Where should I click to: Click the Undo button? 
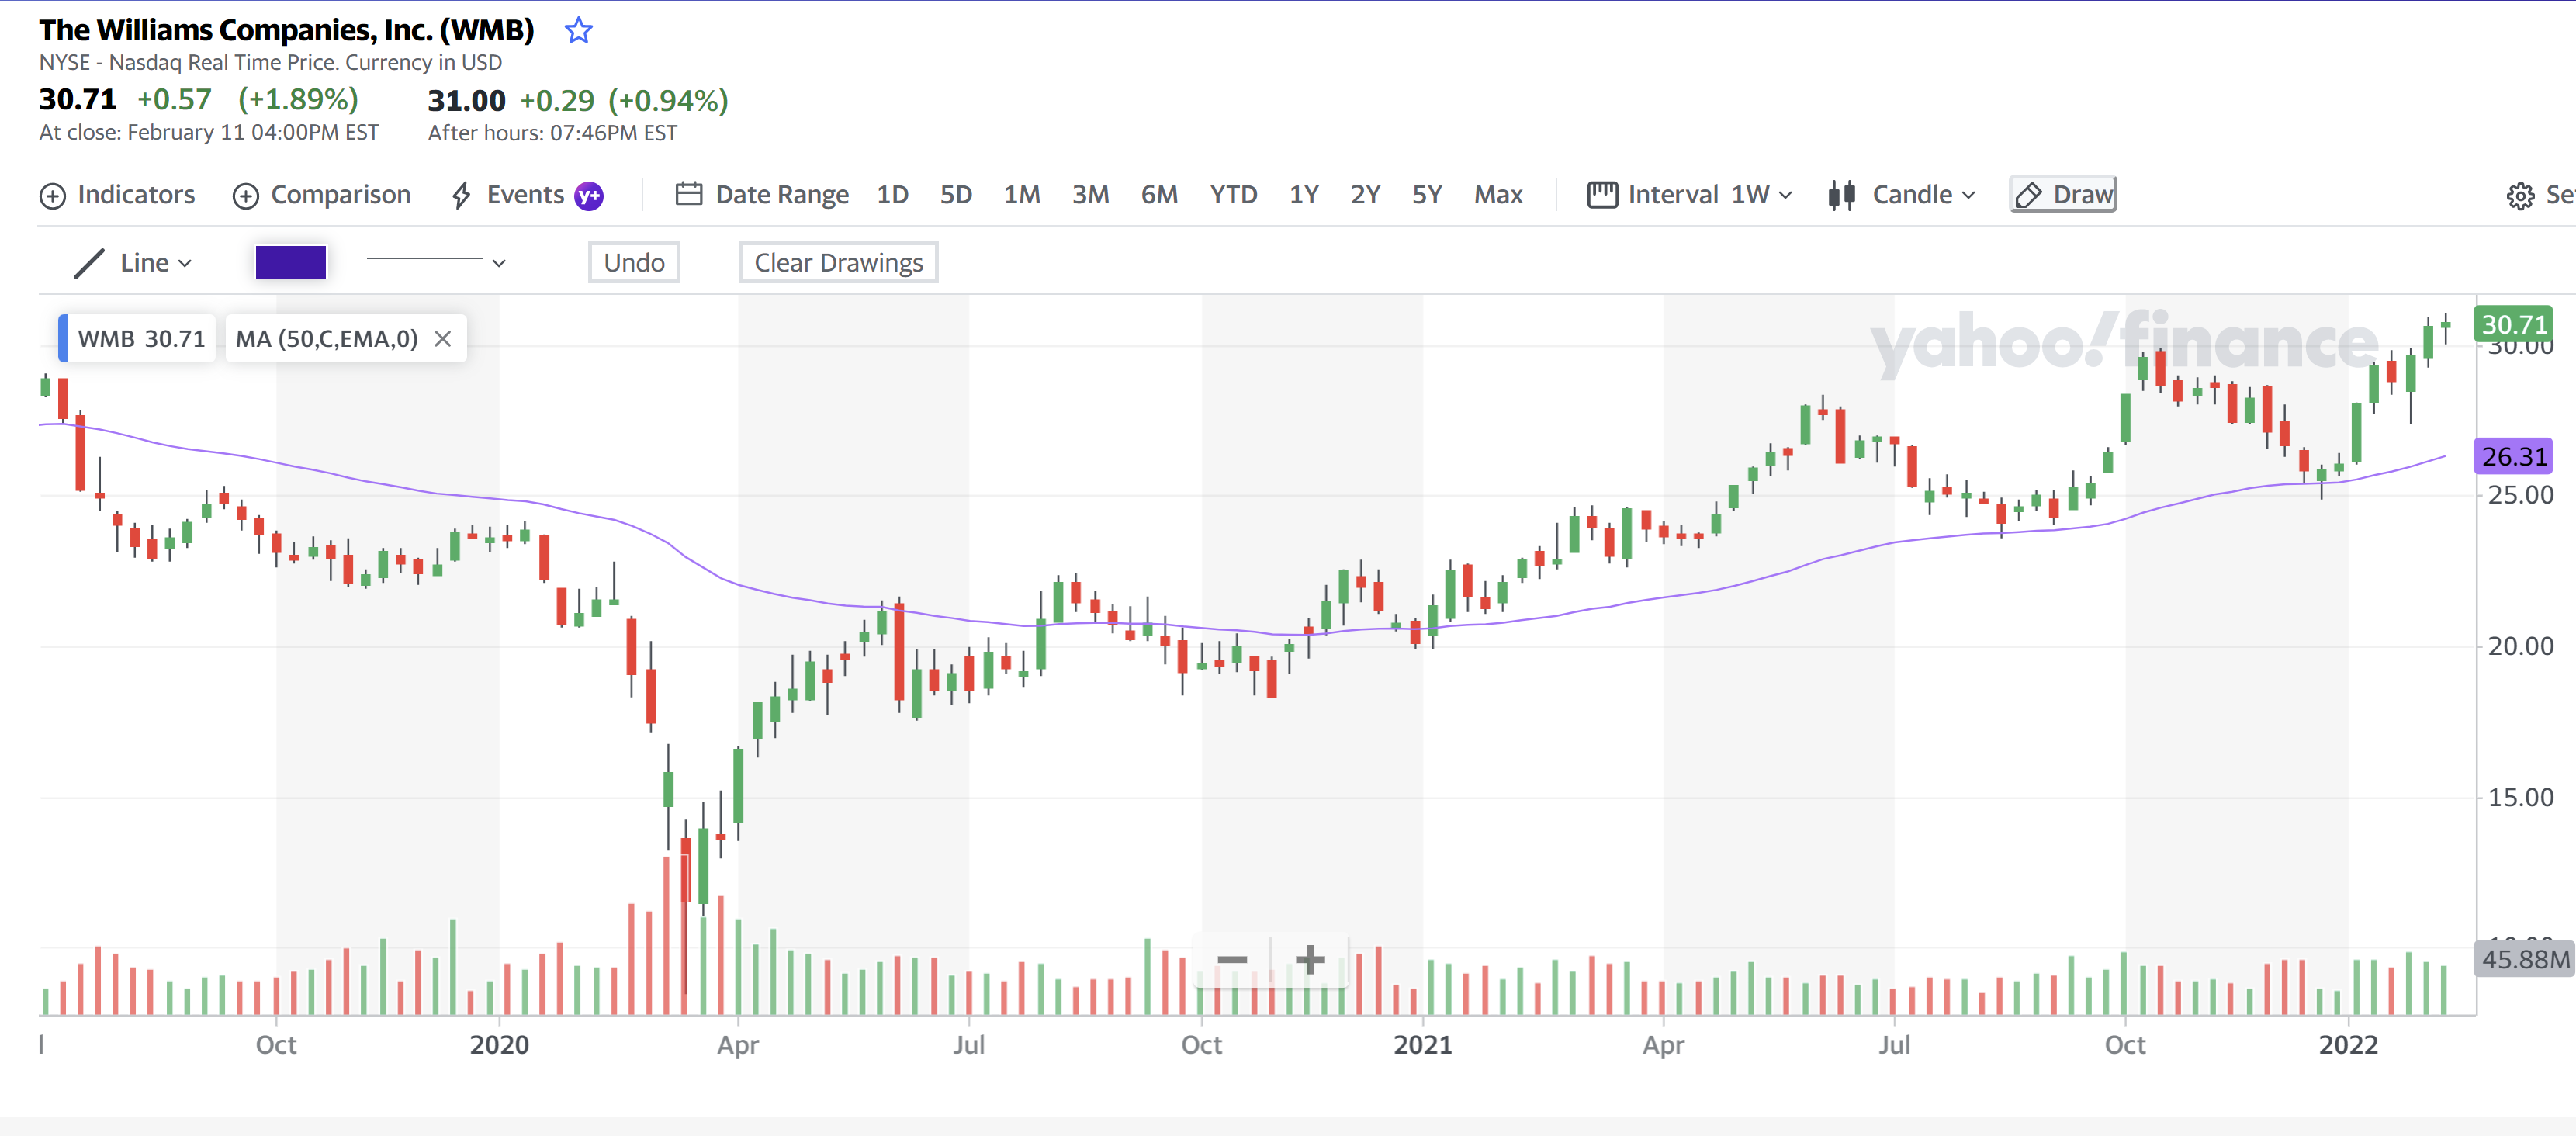634,263
